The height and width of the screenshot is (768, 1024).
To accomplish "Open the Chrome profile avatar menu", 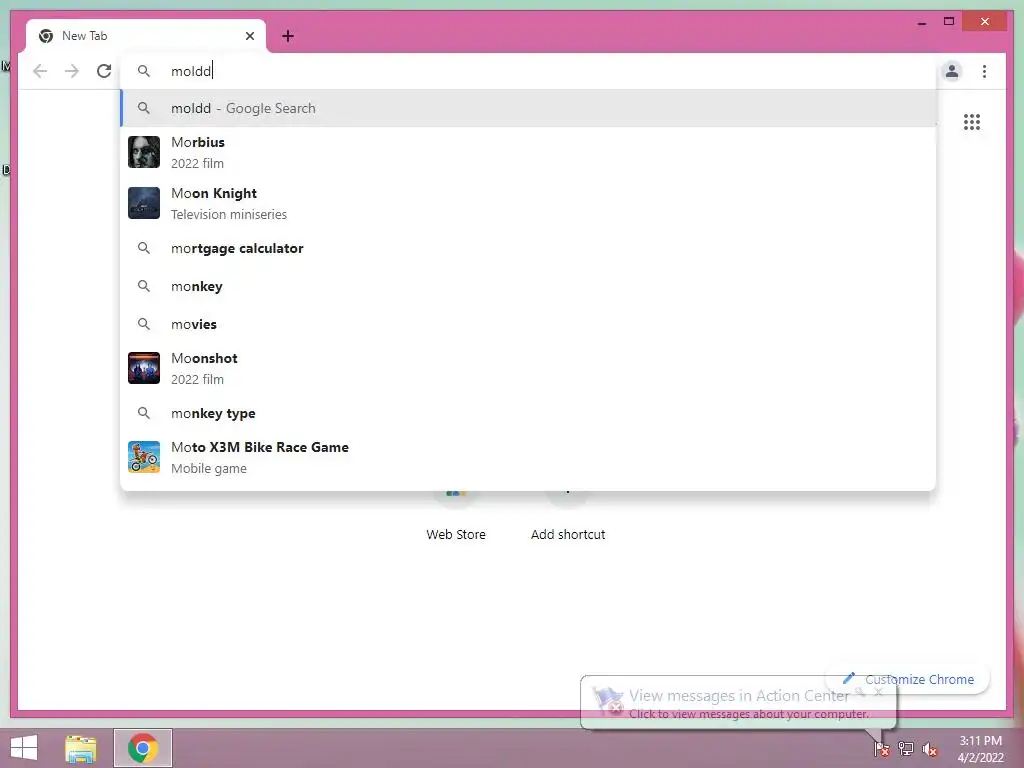I will coord(952,71).
